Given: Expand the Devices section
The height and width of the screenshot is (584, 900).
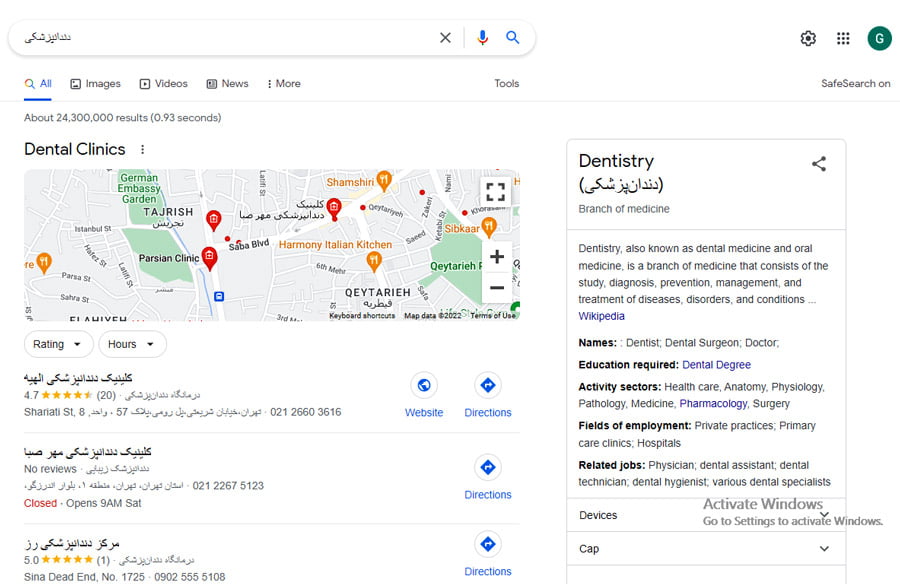Looking at the screenshot, I should pyautogui.click(x=706, y=515).
